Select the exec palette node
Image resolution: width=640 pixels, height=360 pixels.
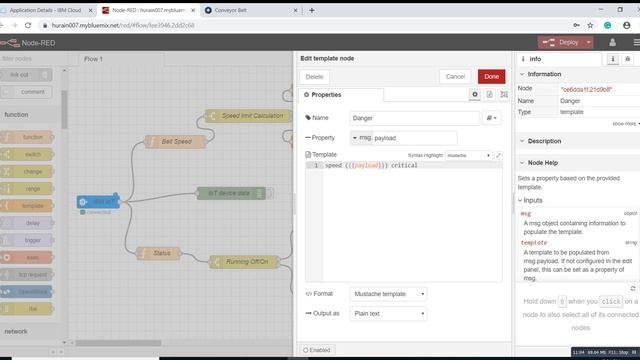click(x=27, y=257)
